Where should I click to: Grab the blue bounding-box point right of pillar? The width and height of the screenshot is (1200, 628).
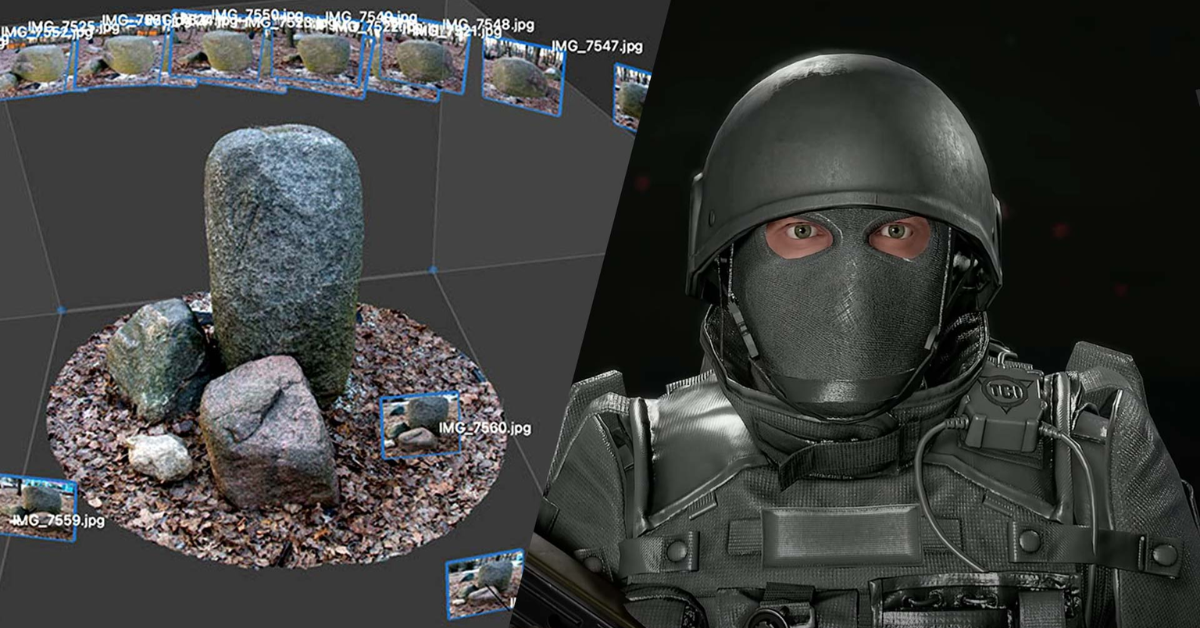(x=433, y=270)
